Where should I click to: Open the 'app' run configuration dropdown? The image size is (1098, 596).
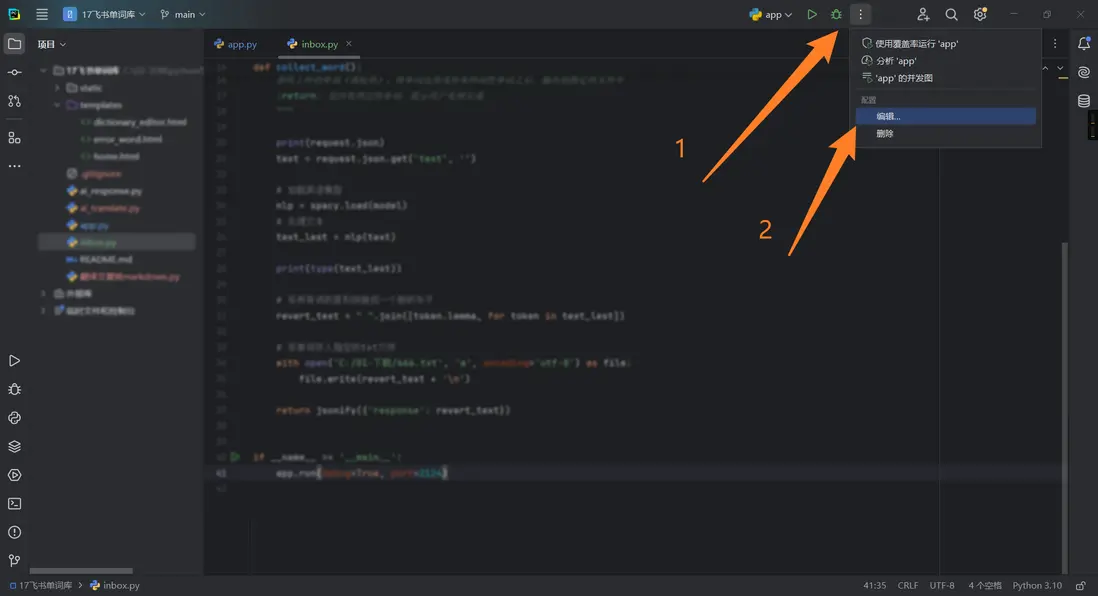770,14
